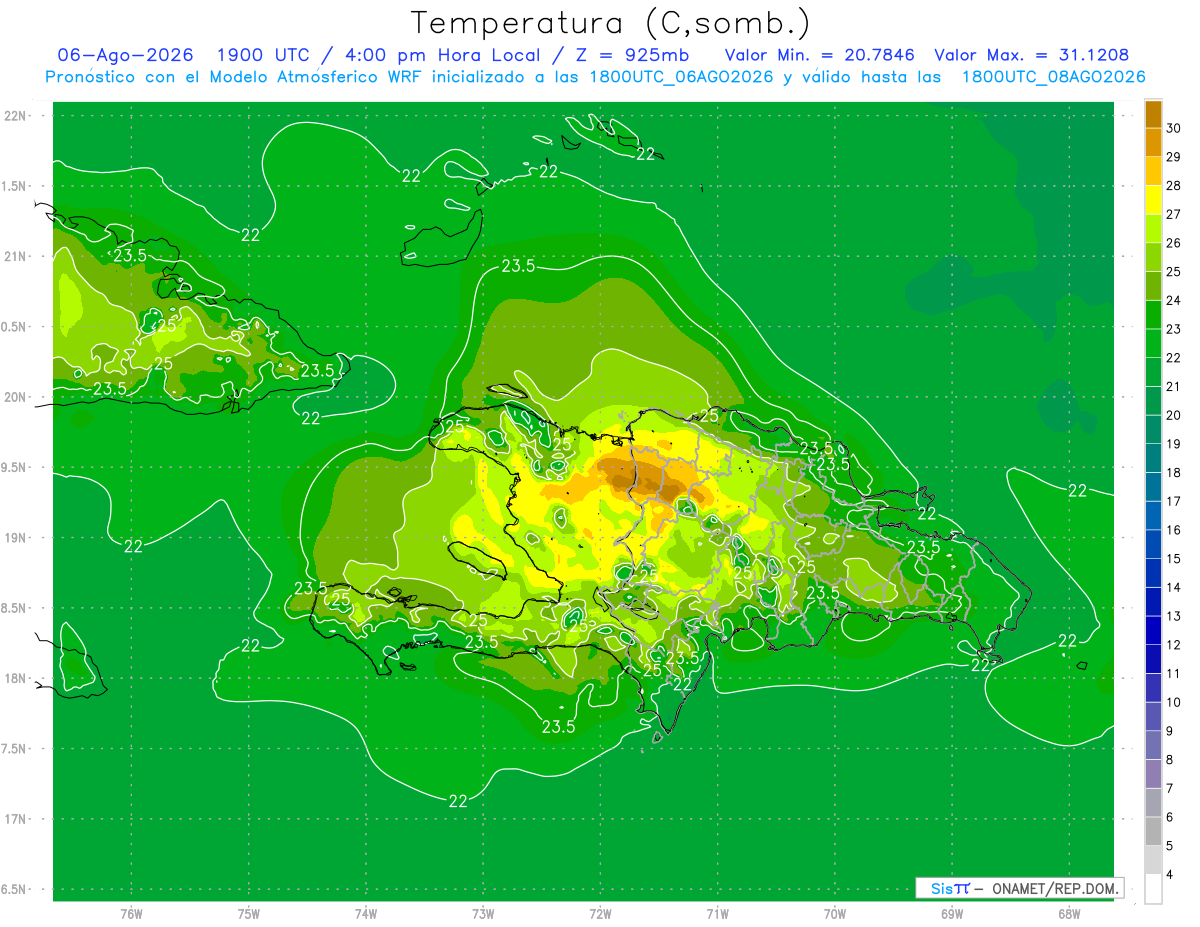Click the '75W' longitude axis label
Image resolution: width=1200 pixels, height=927 pixels.
pos(248,914)
